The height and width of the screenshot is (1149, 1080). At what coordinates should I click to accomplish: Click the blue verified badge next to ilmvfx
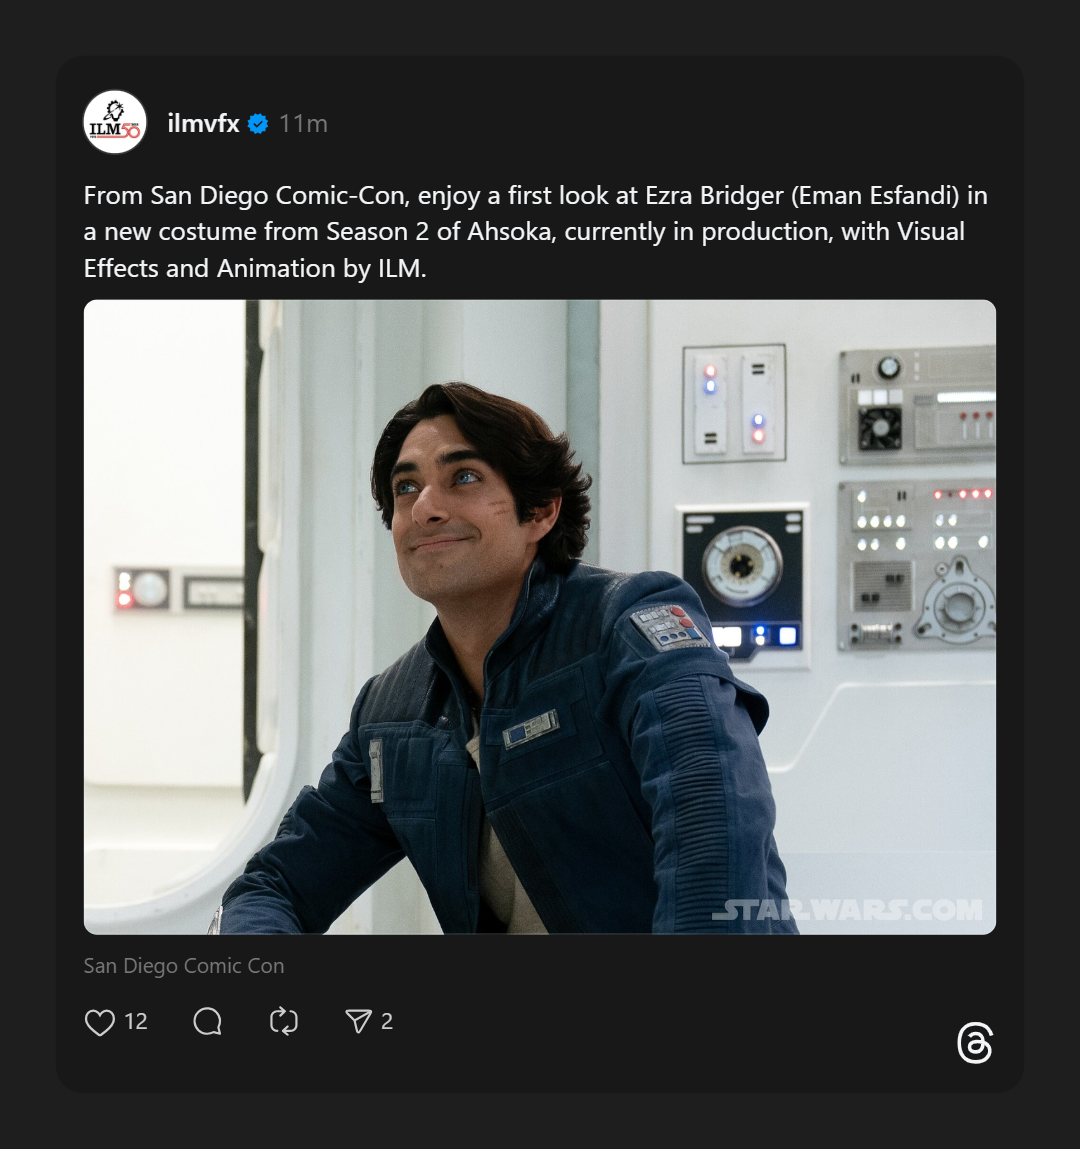point(258,124)
